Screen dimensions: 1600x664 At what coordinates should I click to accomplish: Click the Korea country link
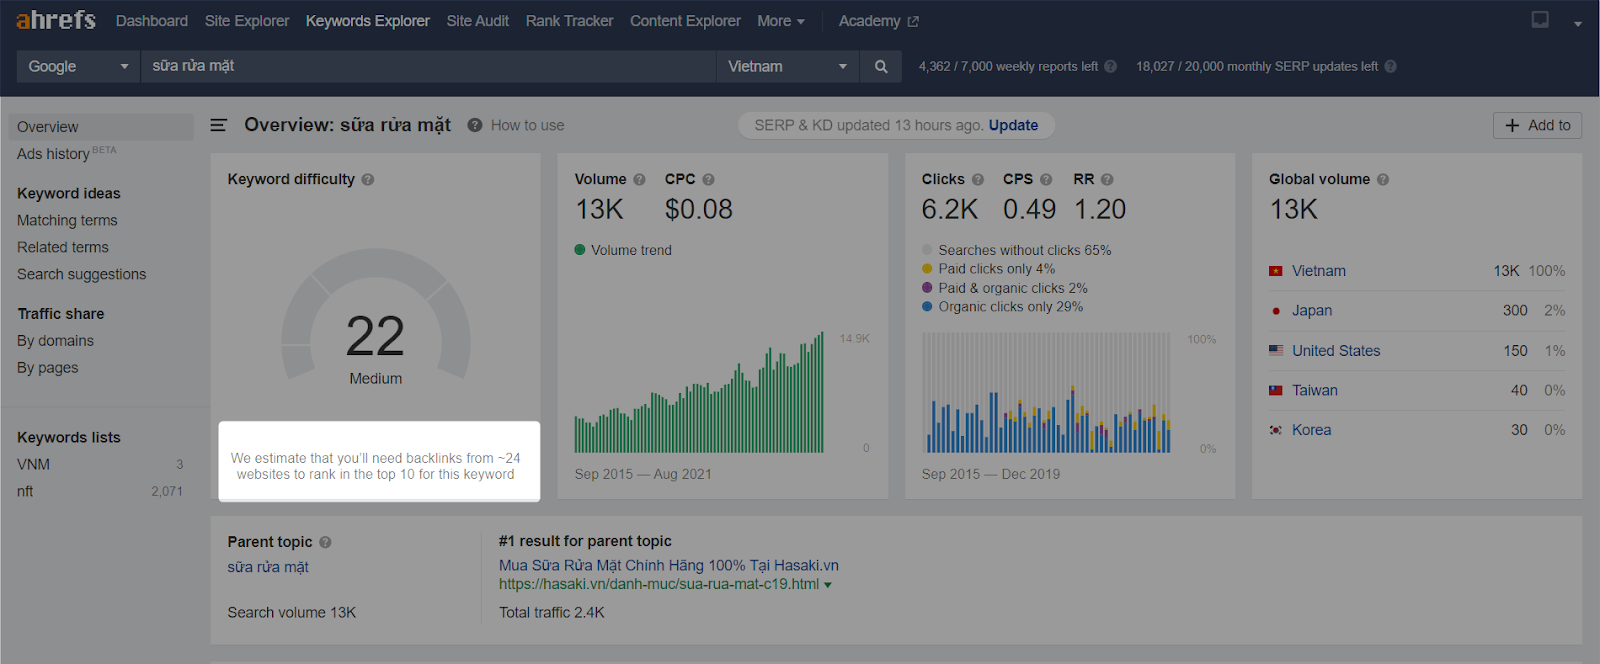point(1312,430)
